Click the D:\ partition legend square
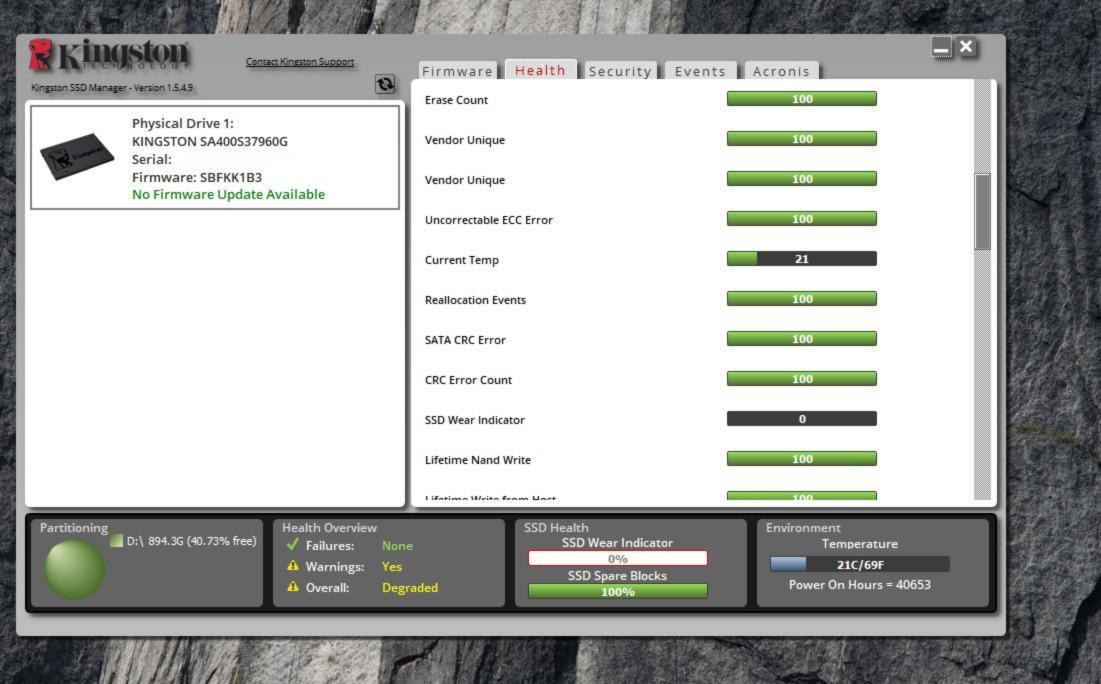 pyautogui.click(x=117, y=541)
